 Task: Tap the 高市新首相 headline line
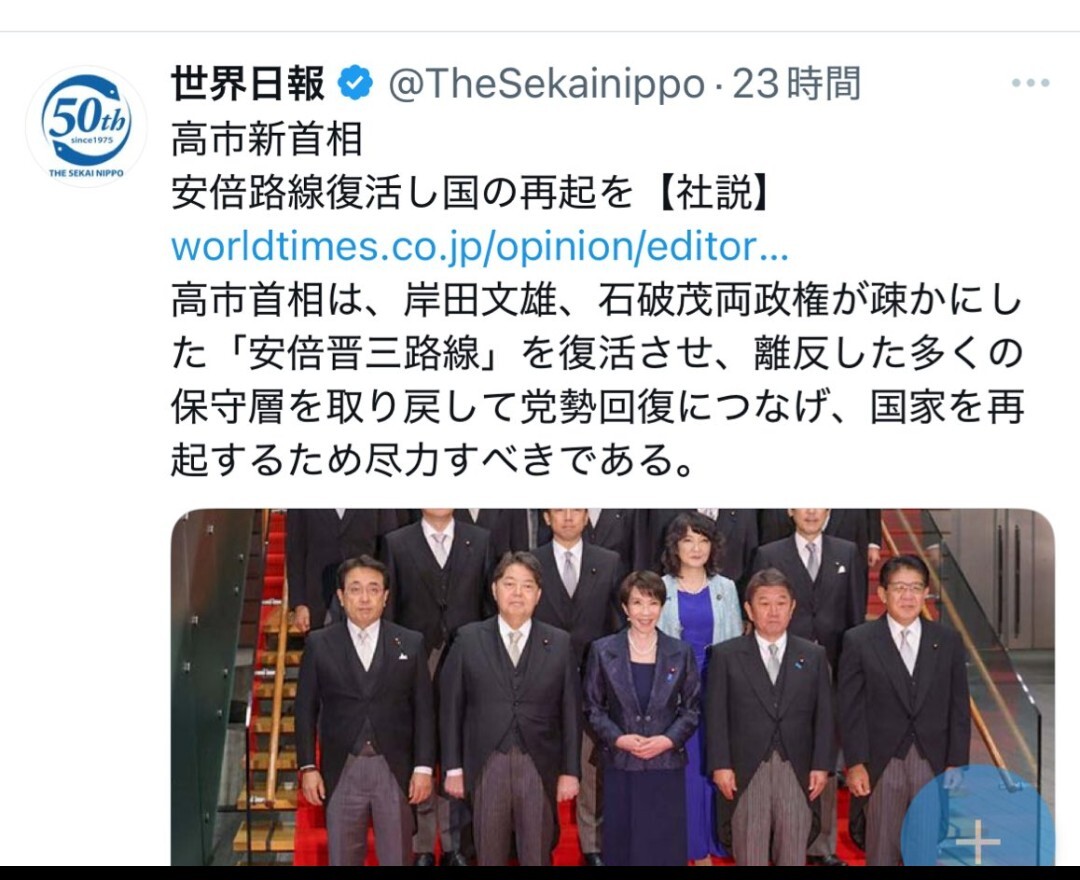pyautogui.click(x=266, y=138)
